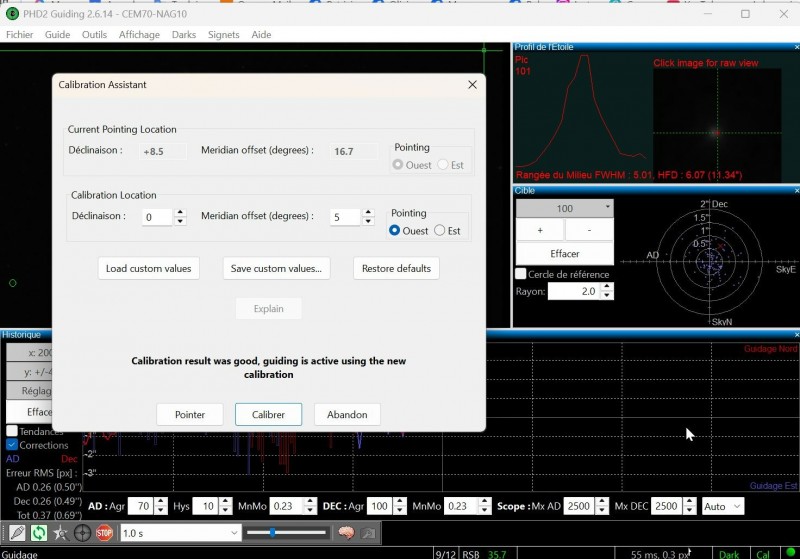Click Save custom values... button

pos(276,268)
